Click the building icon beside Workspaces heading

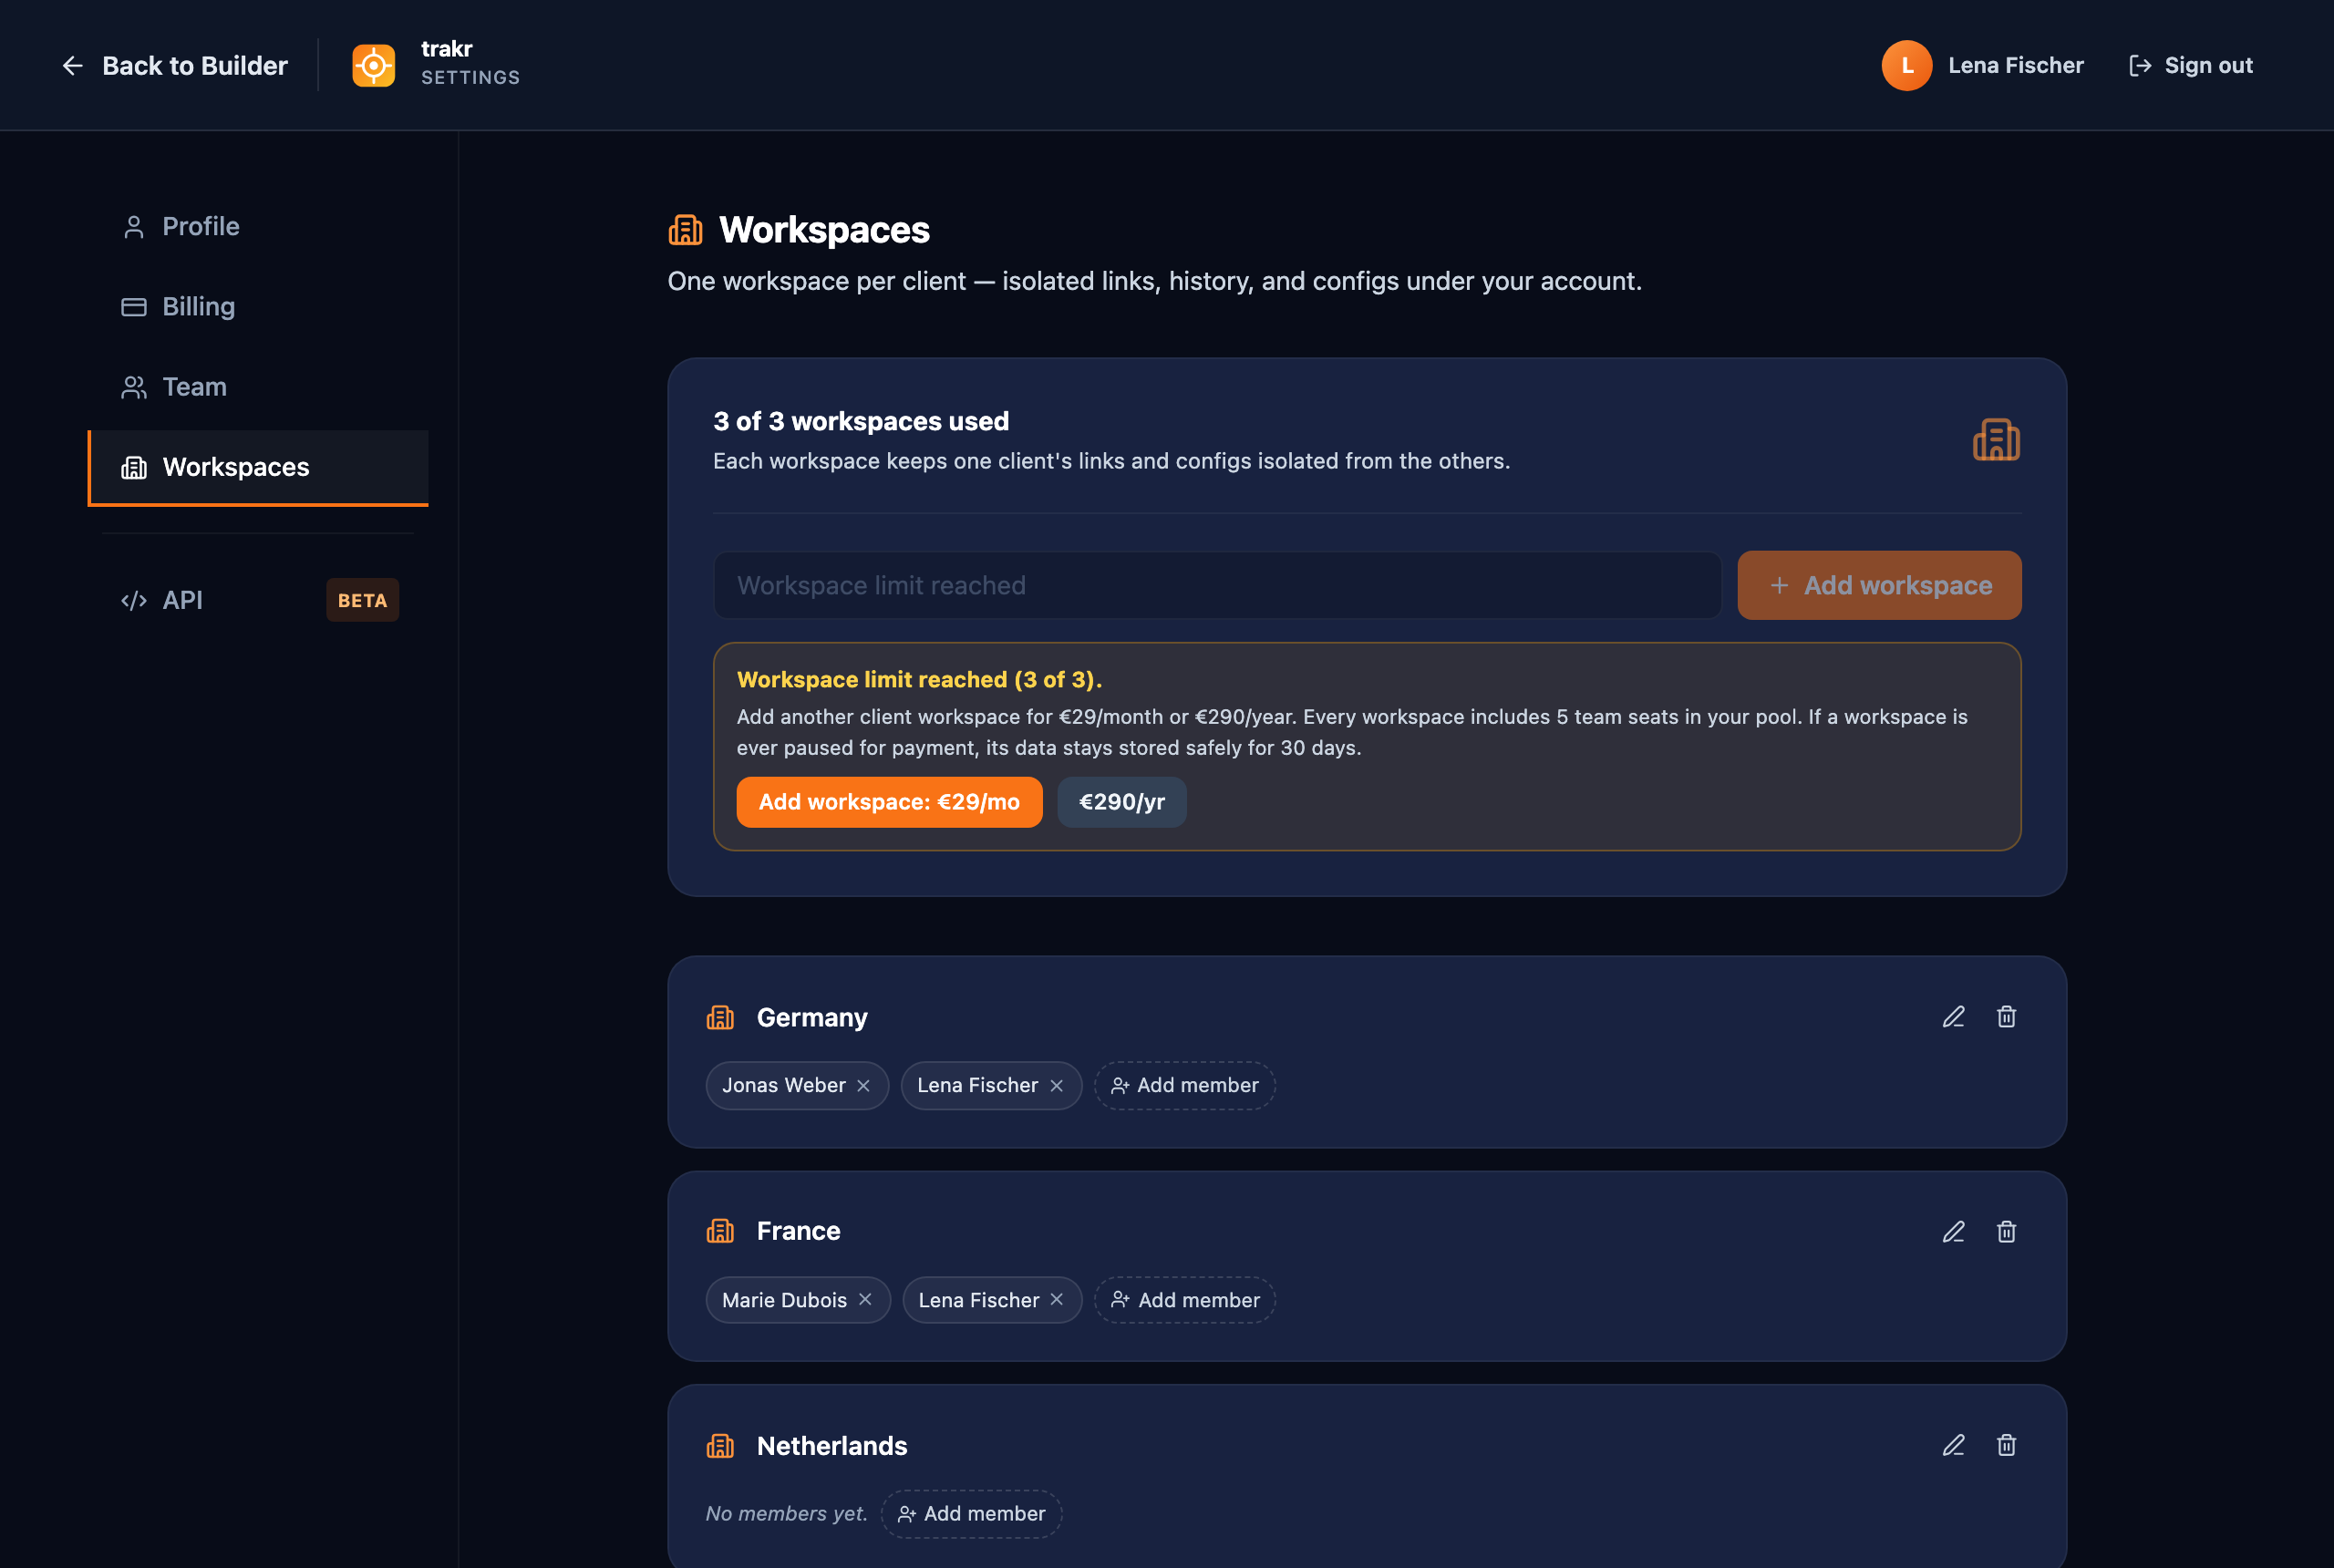685,230
